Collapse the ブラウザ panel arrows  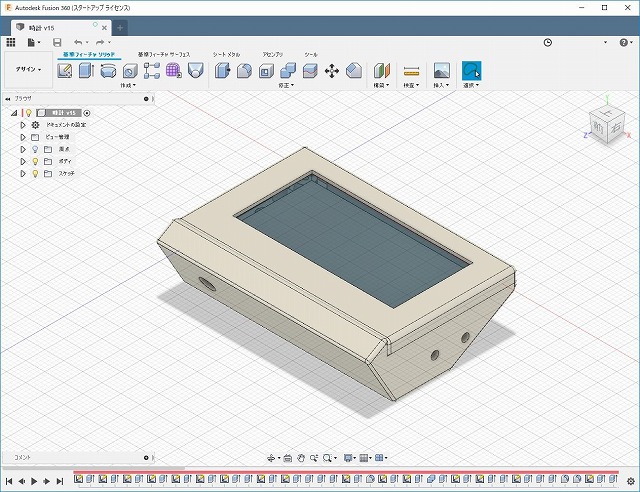pyautogui.click(x=8, y=99)
